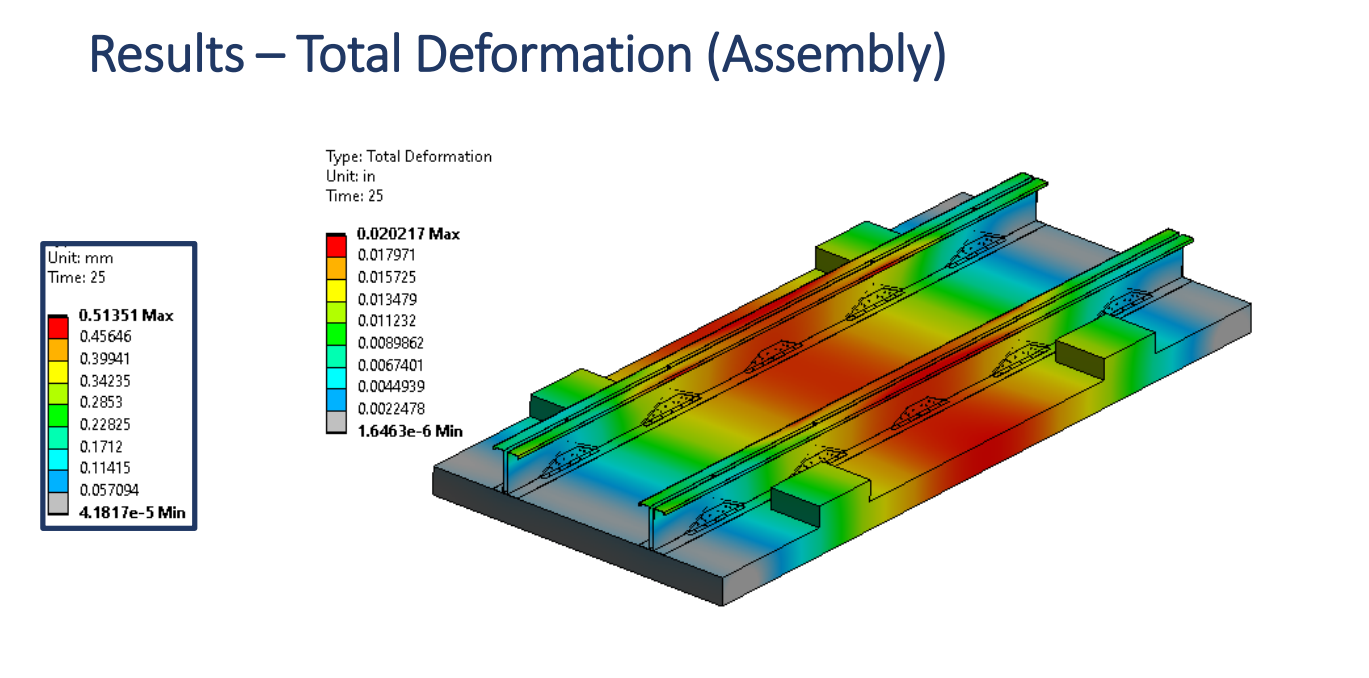Click the blue swatch beside 0.057094

coord(58,480)
